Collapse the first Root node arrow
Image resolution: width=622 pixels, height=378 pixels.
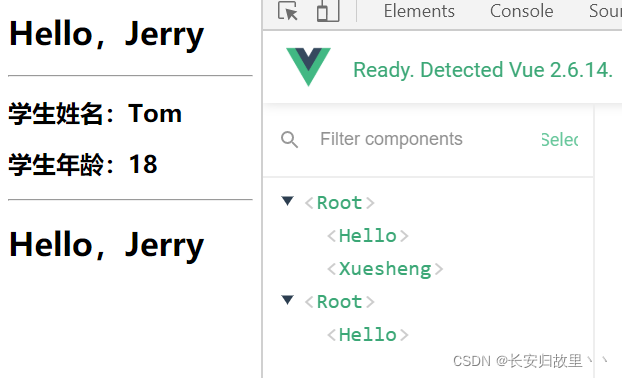coord(288,201)
